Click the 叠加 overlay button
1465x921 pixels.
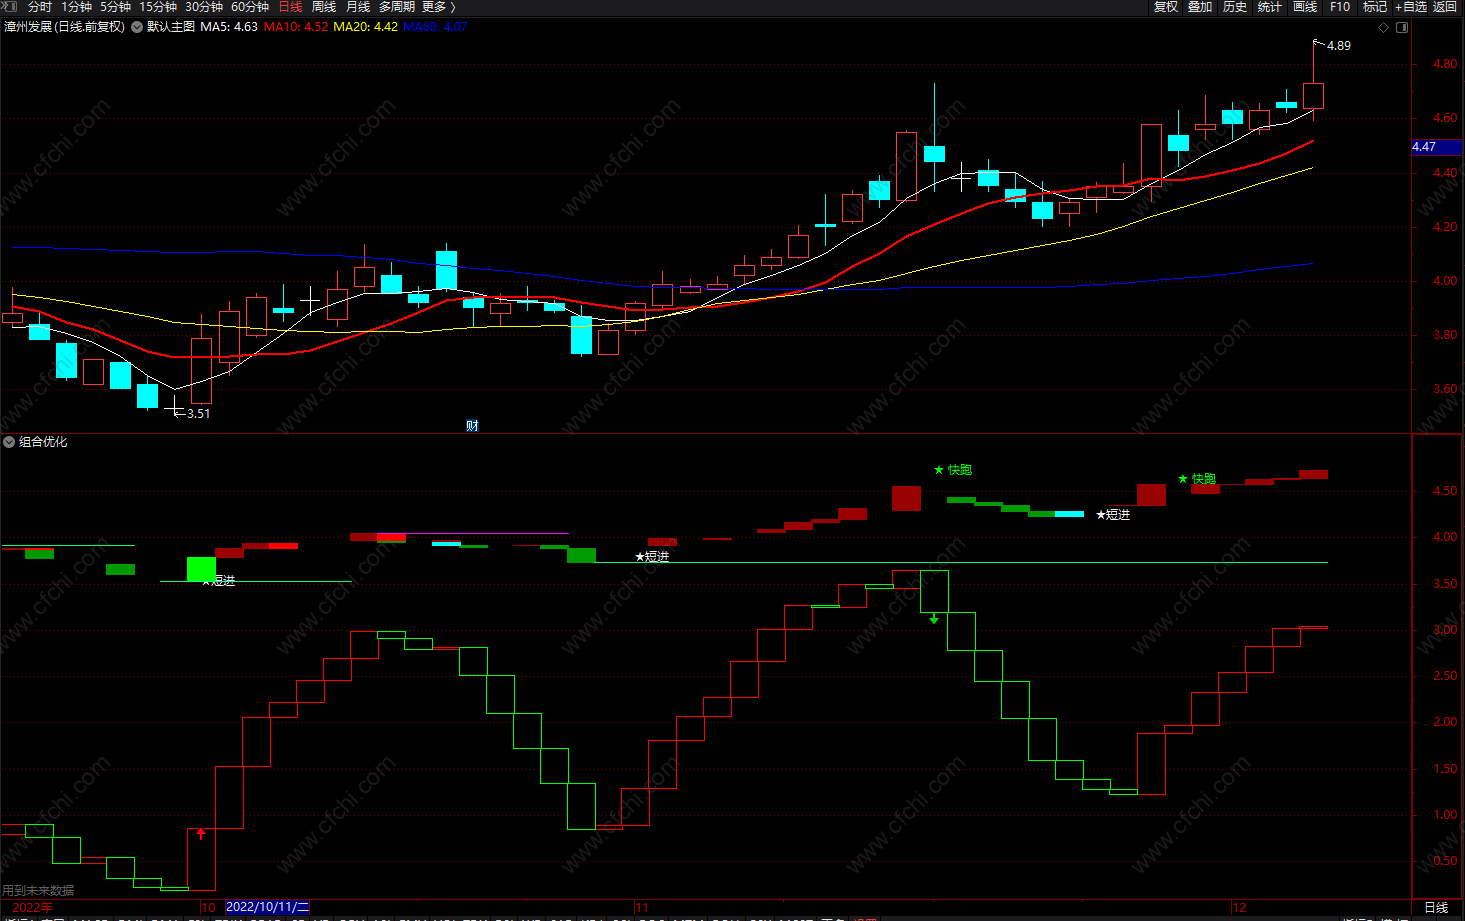click(x=1200, y=7)
